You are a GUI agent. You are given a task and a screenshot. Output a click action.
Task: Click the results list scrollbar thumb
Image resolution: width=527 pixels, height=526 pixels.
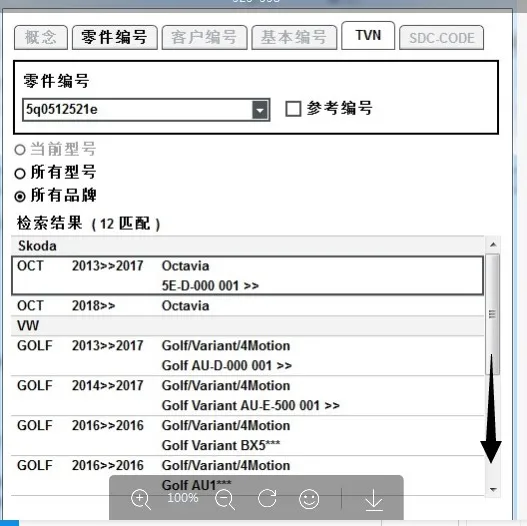(493, 314)
